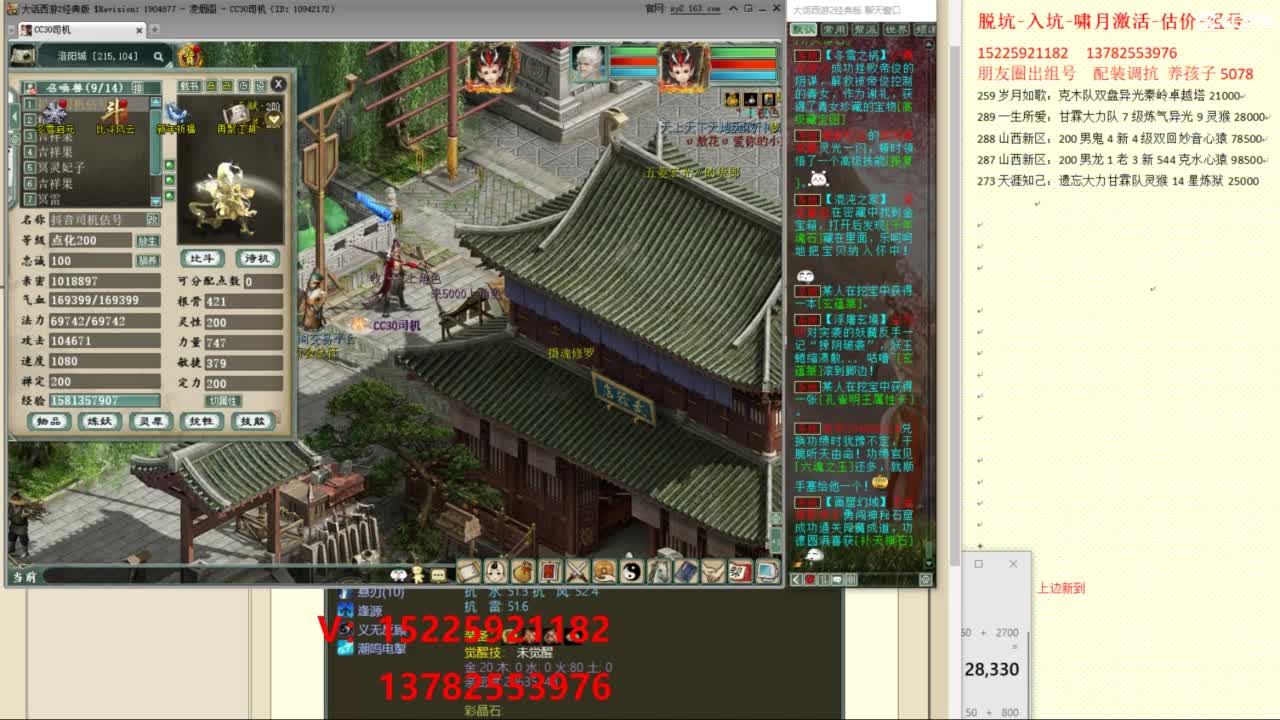Click the first green pet toggle button
The height and width of the screenshot is (720, 1280).
169,165
